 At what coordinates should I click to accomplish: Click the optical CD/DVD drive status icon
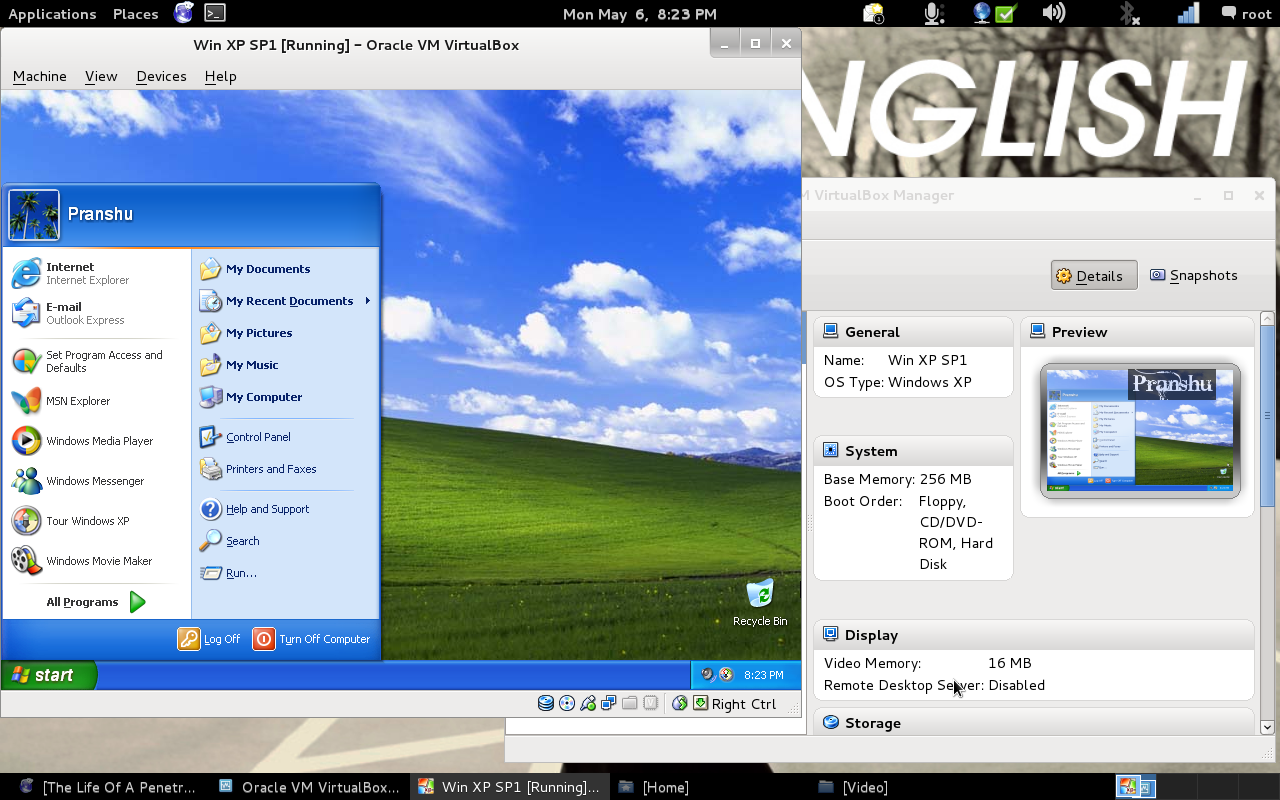[x=567, y=703]
